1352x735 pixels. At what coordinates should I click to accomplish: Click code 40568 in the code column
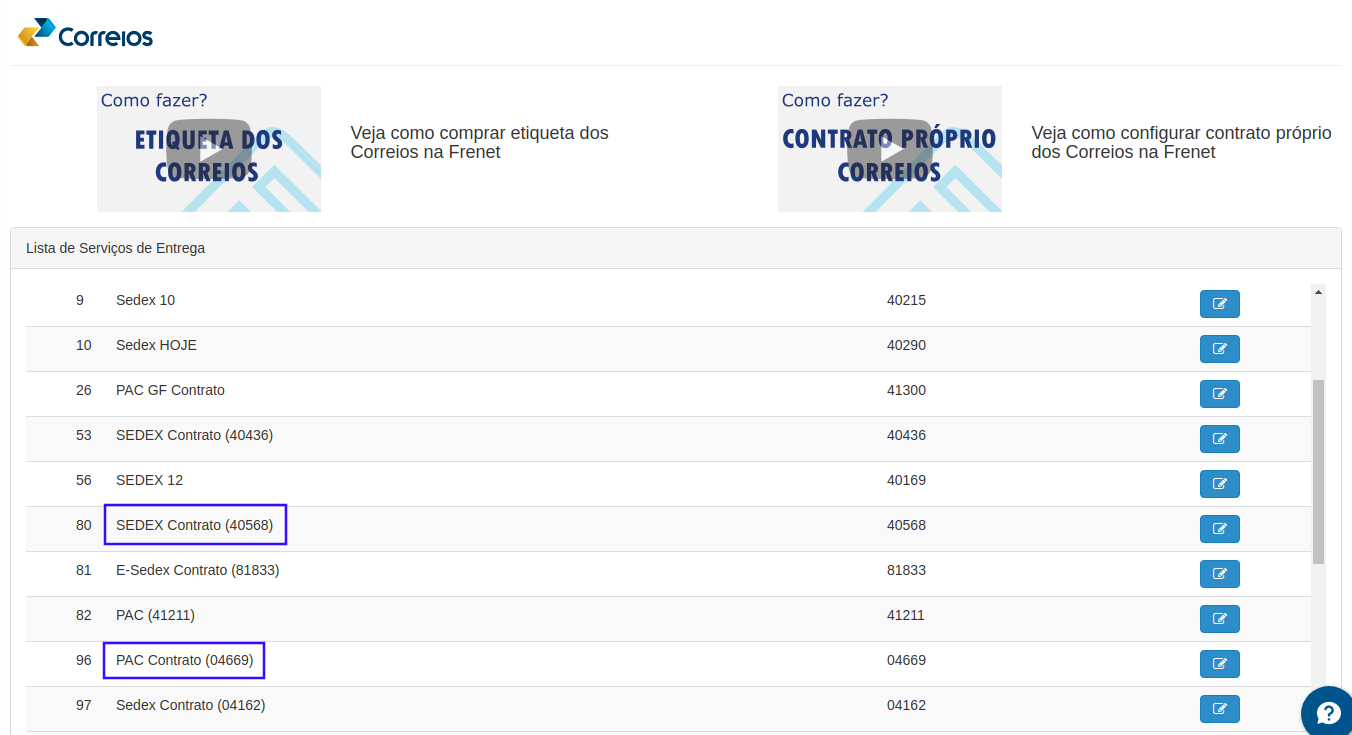click(906, 525)
